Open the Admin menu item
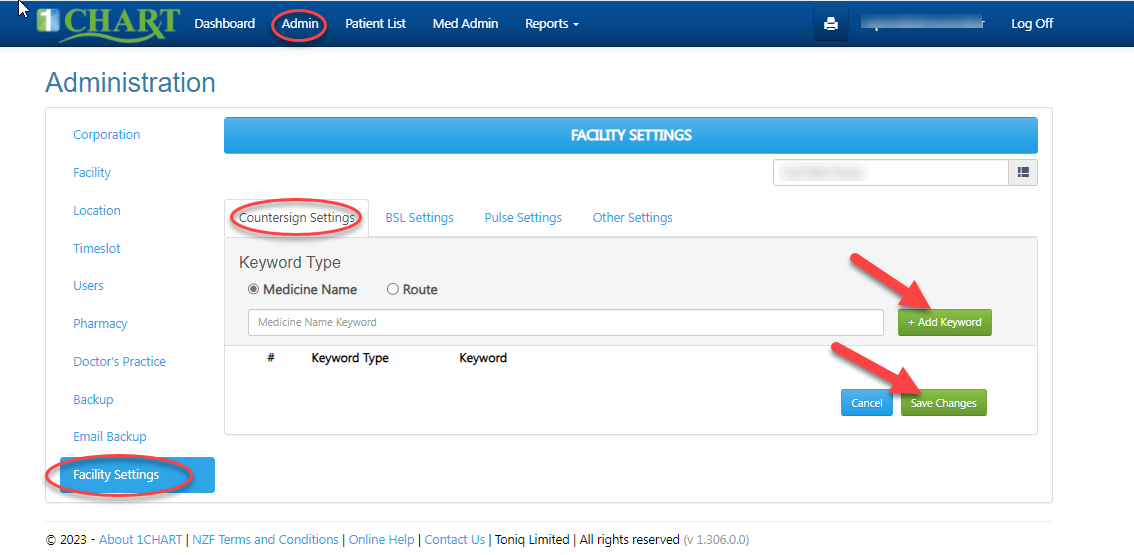1134x555 pixels. pos(300,24)
